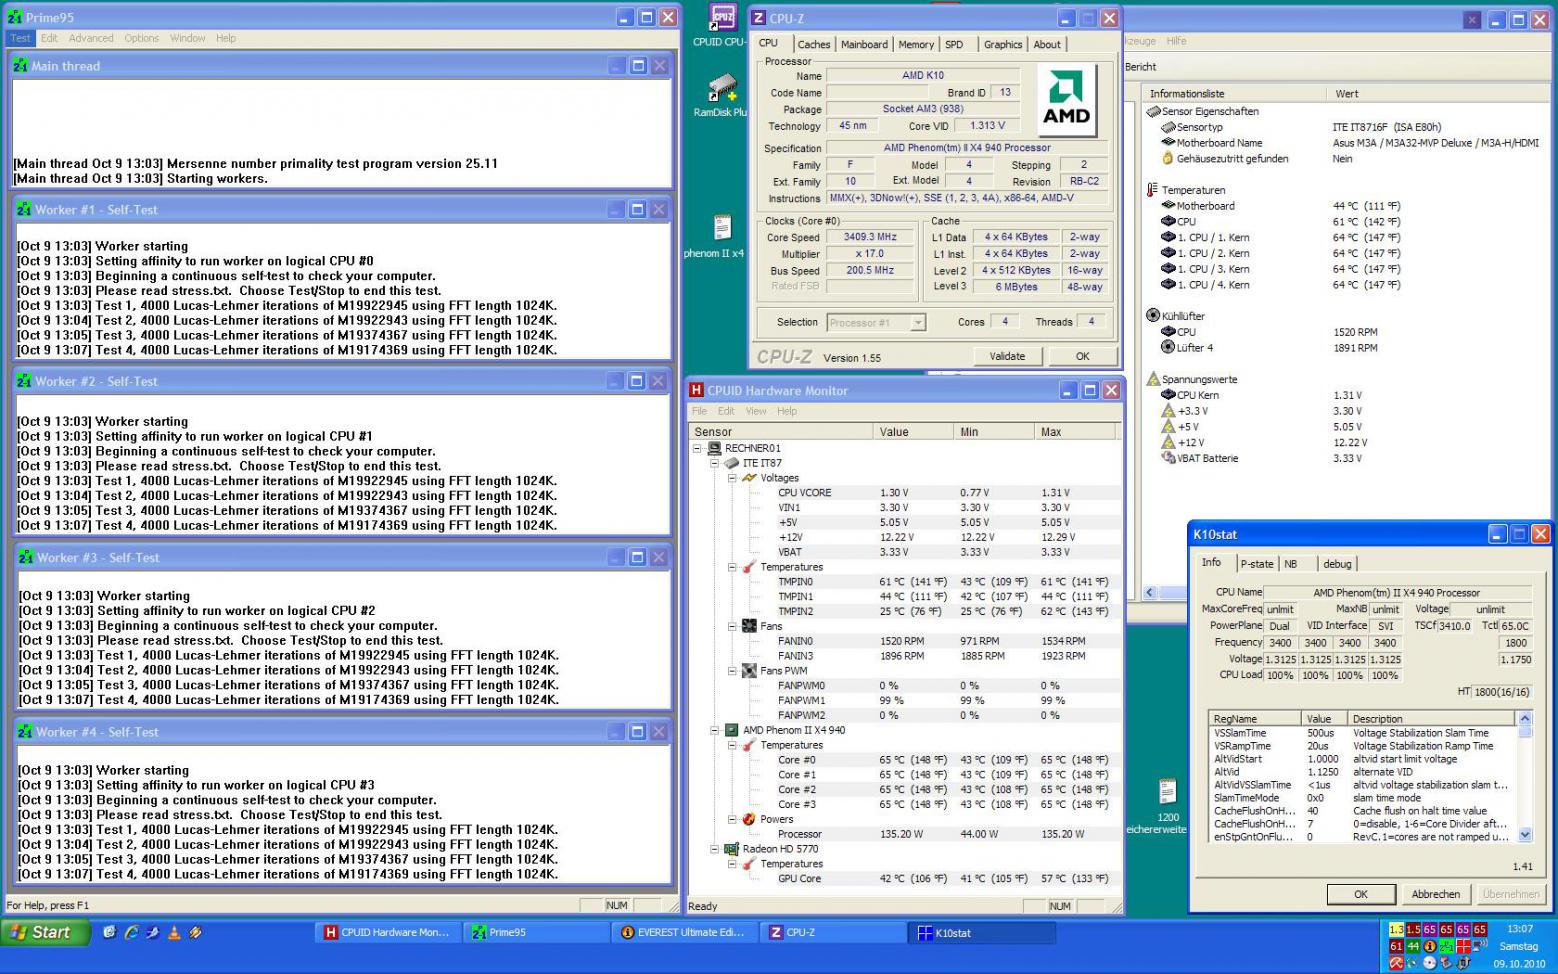Click the Abbrechen button in K10stat
Screen dimensions: 1558x974
pos(1435,894)
